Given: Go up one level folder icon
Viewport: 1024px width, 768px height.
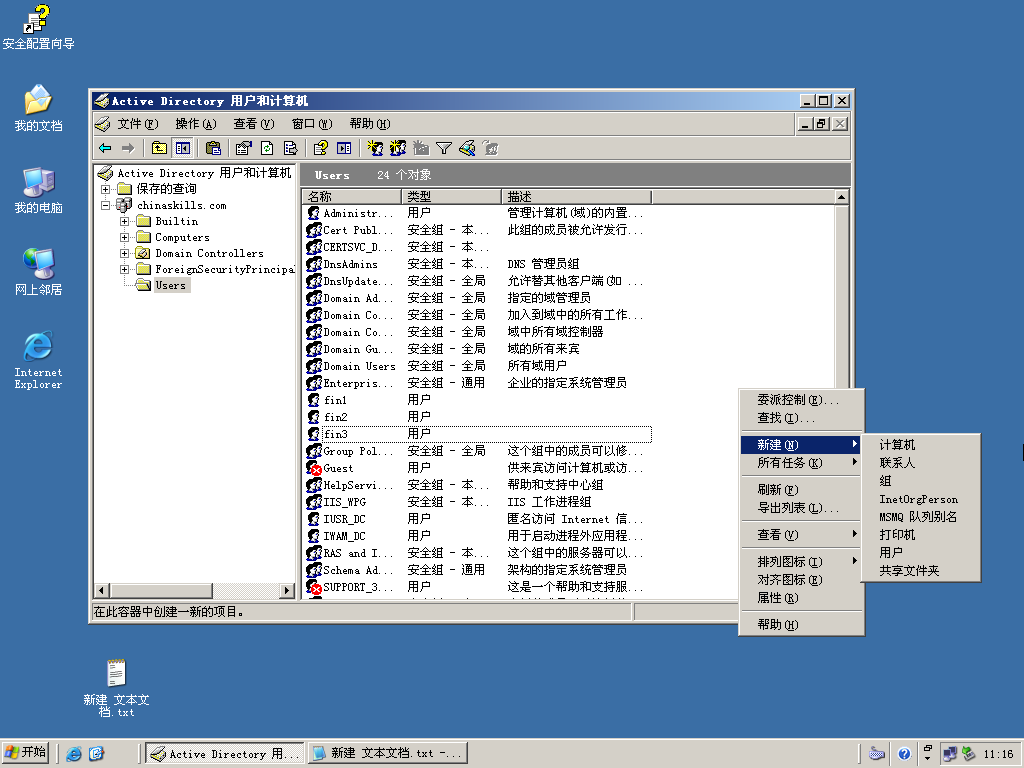Looking at the screenshot, I should click(159, 148).
